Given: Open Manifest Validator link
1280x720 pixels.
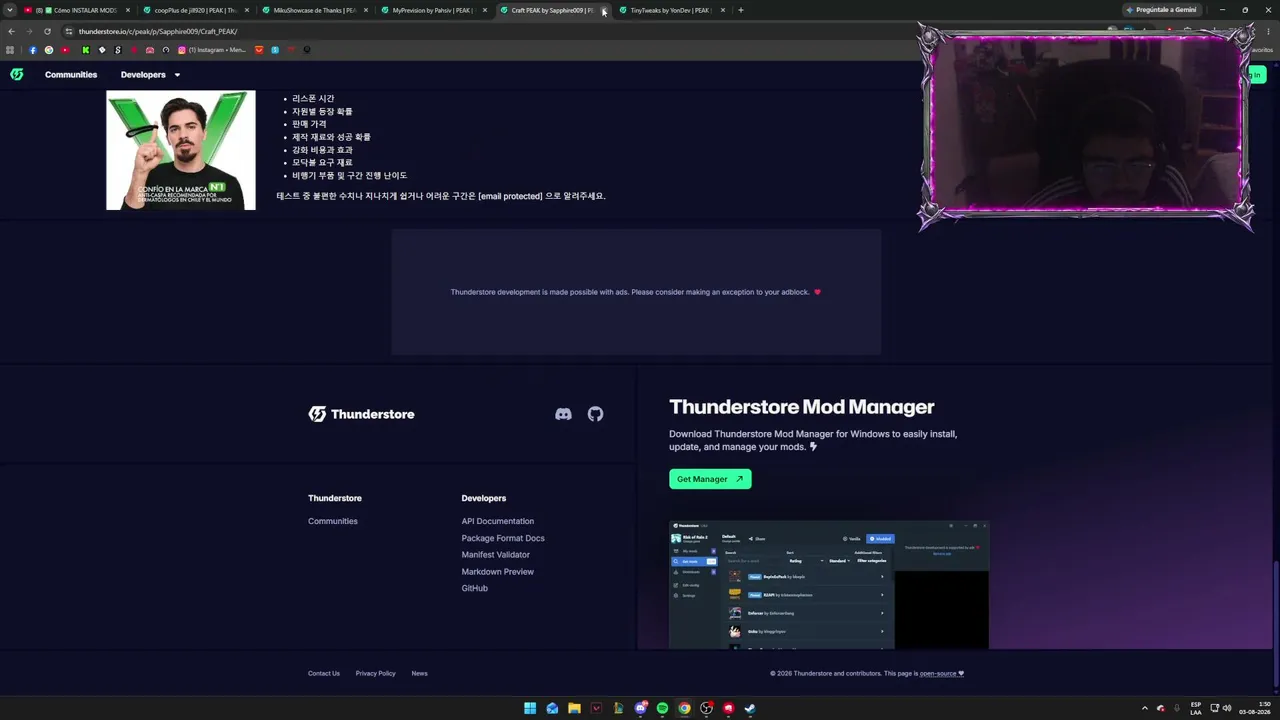Looking at the screenshot, I should 496,555.
